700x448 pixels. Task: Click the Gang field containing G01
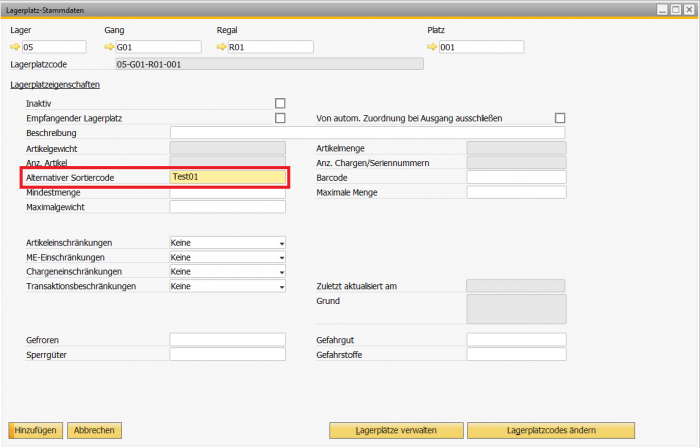(x=158, y=47)
